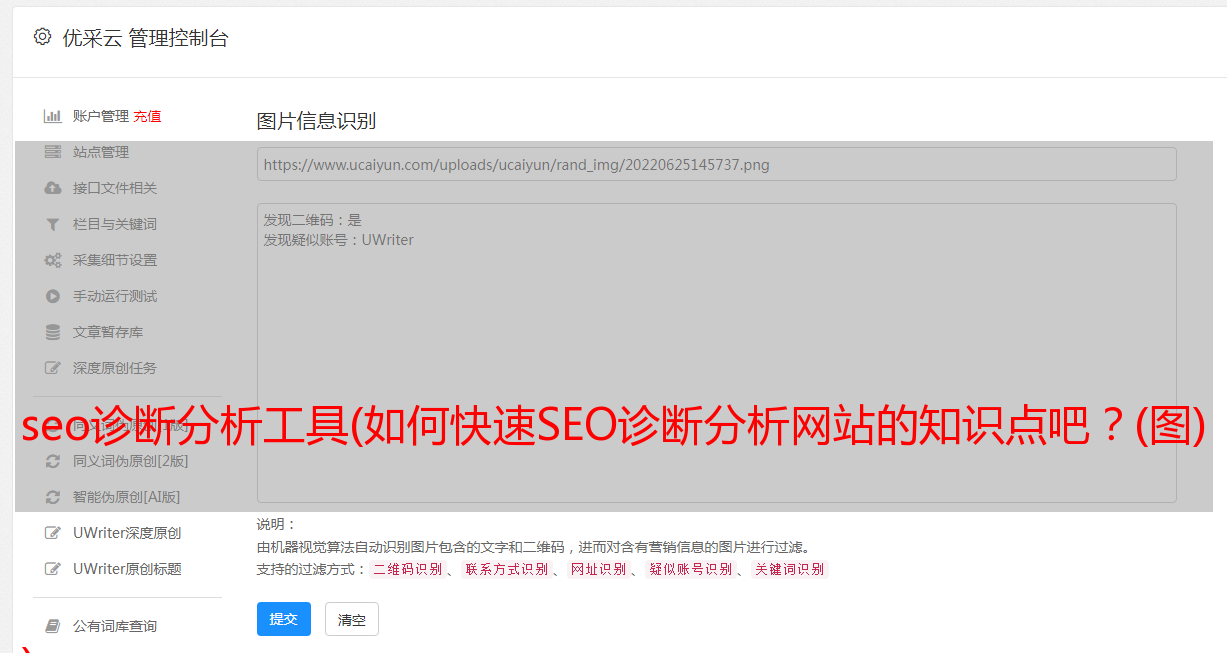Open 公有词库查询 menu item

(x=115, y=626)
